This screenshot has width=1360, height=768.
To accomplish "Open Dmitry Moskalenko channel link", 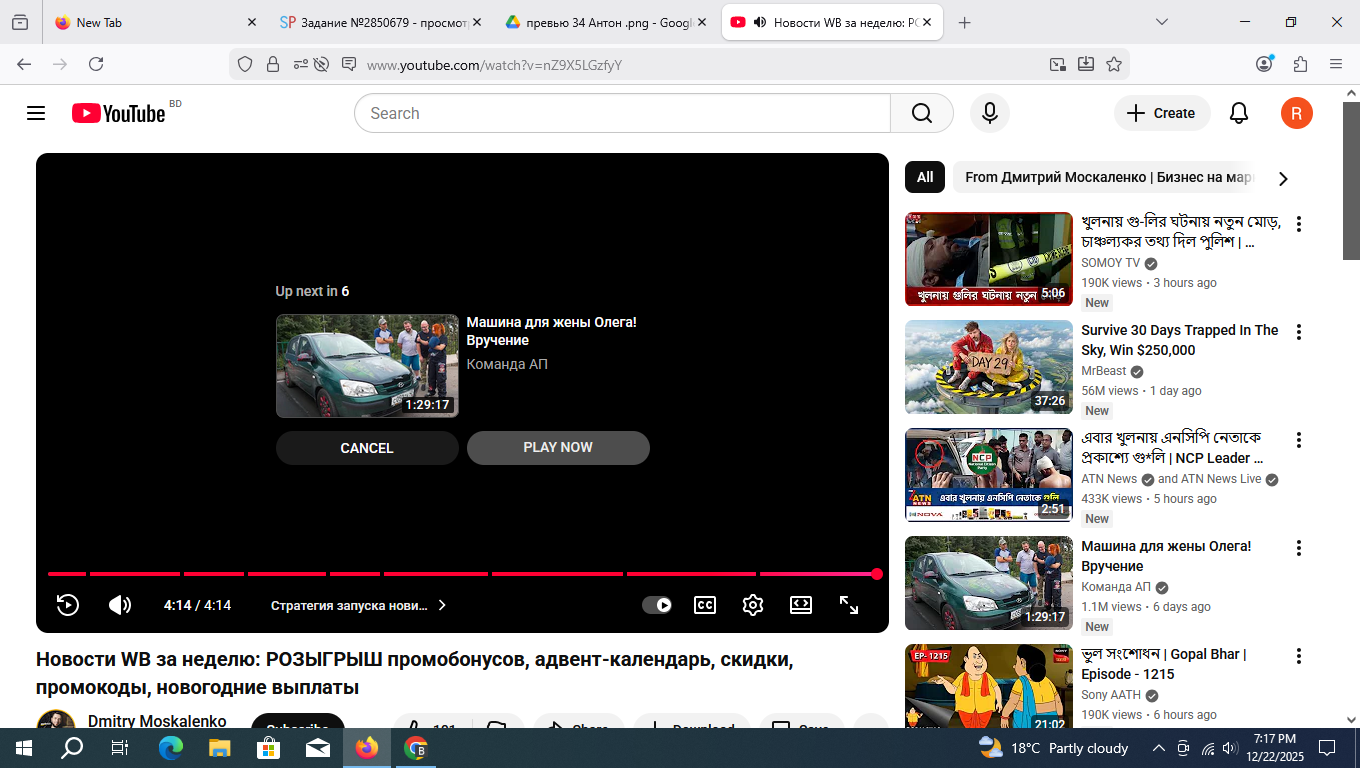I will tap(157, 721).
